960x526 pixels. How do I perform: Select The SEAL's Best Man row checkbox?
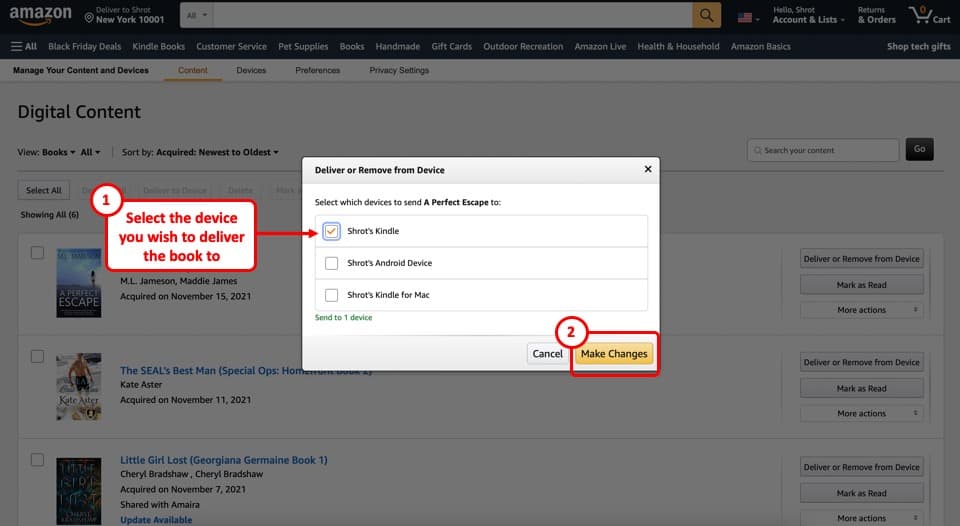click(x=37, y=356)
